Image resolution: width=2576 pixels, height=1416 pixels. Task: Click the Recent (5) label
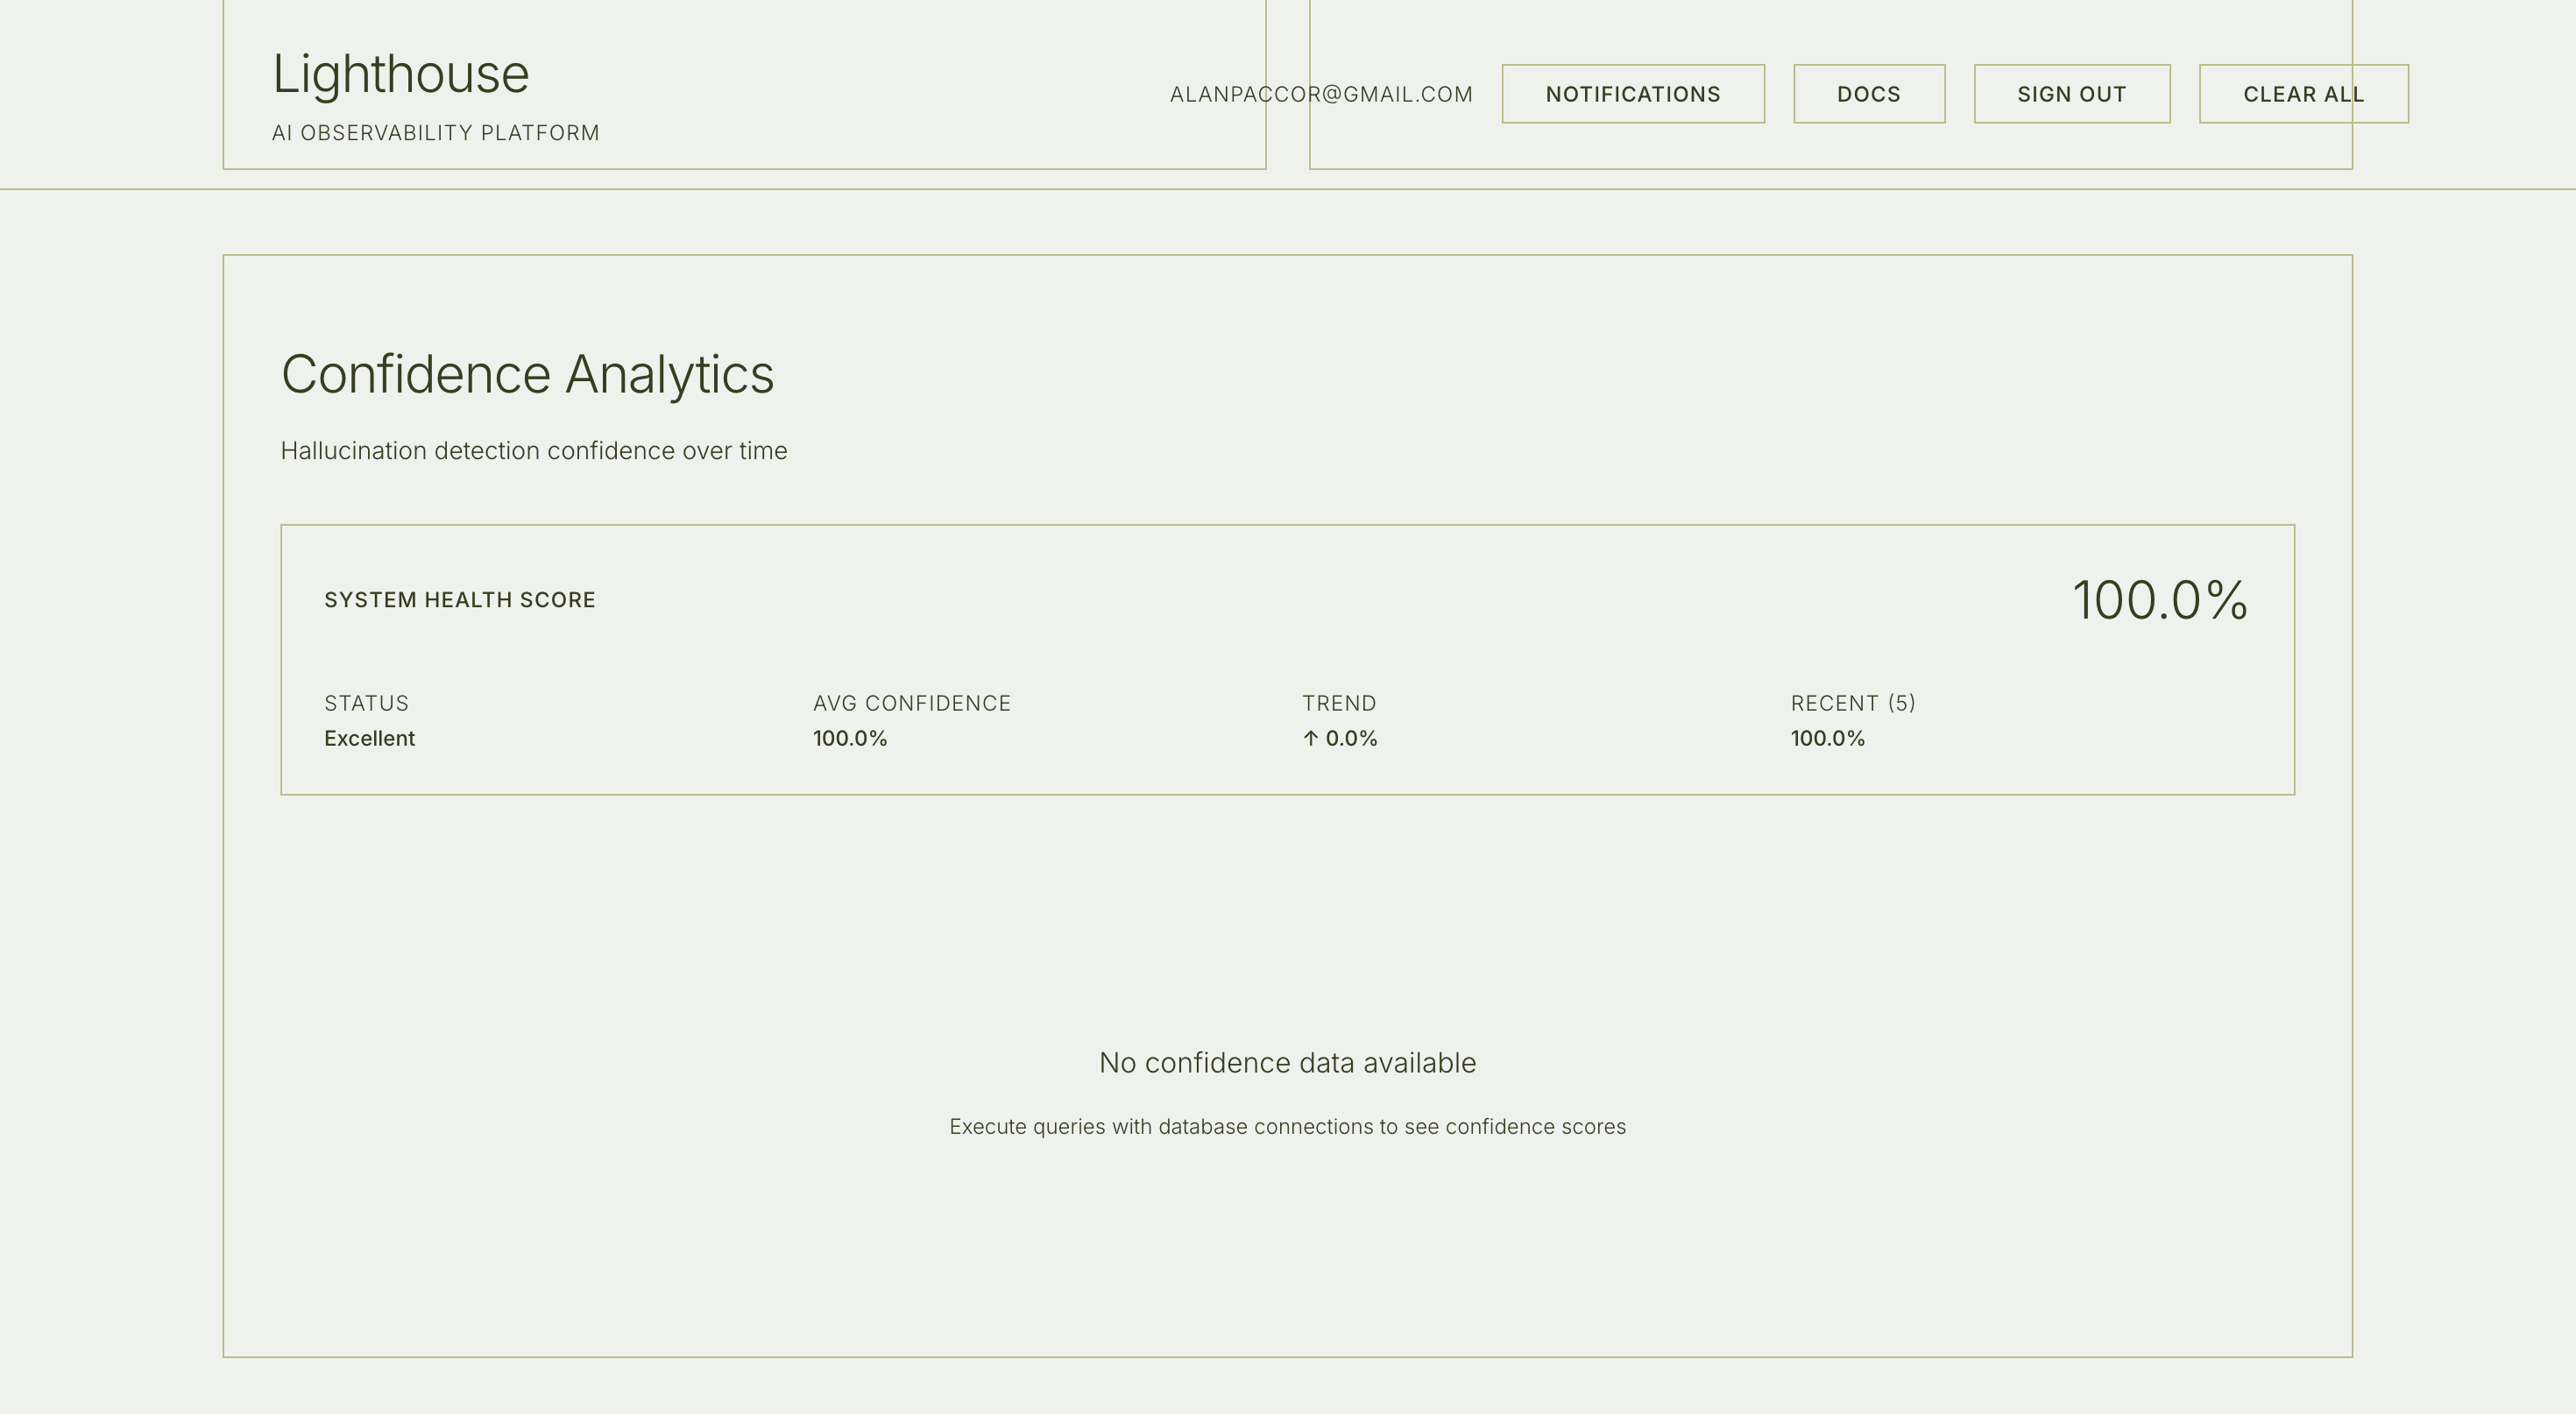coord(1852,703)
